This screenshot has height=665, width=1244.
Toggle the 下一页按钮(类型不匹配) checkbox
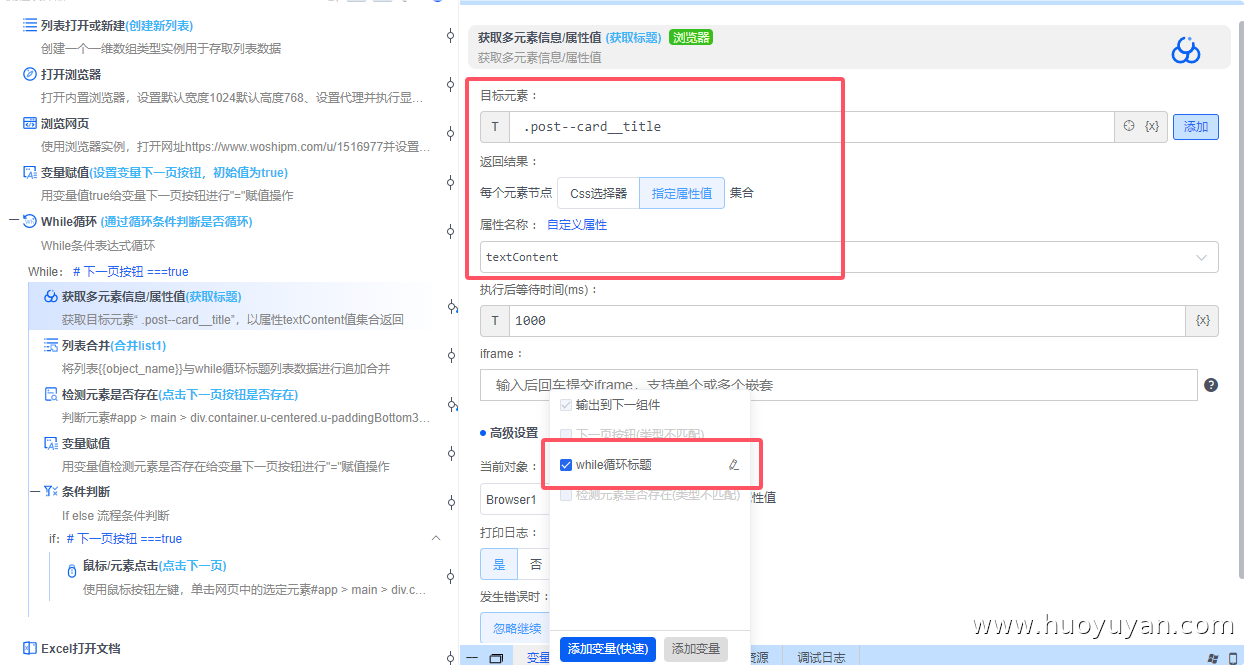click(566, 434)
